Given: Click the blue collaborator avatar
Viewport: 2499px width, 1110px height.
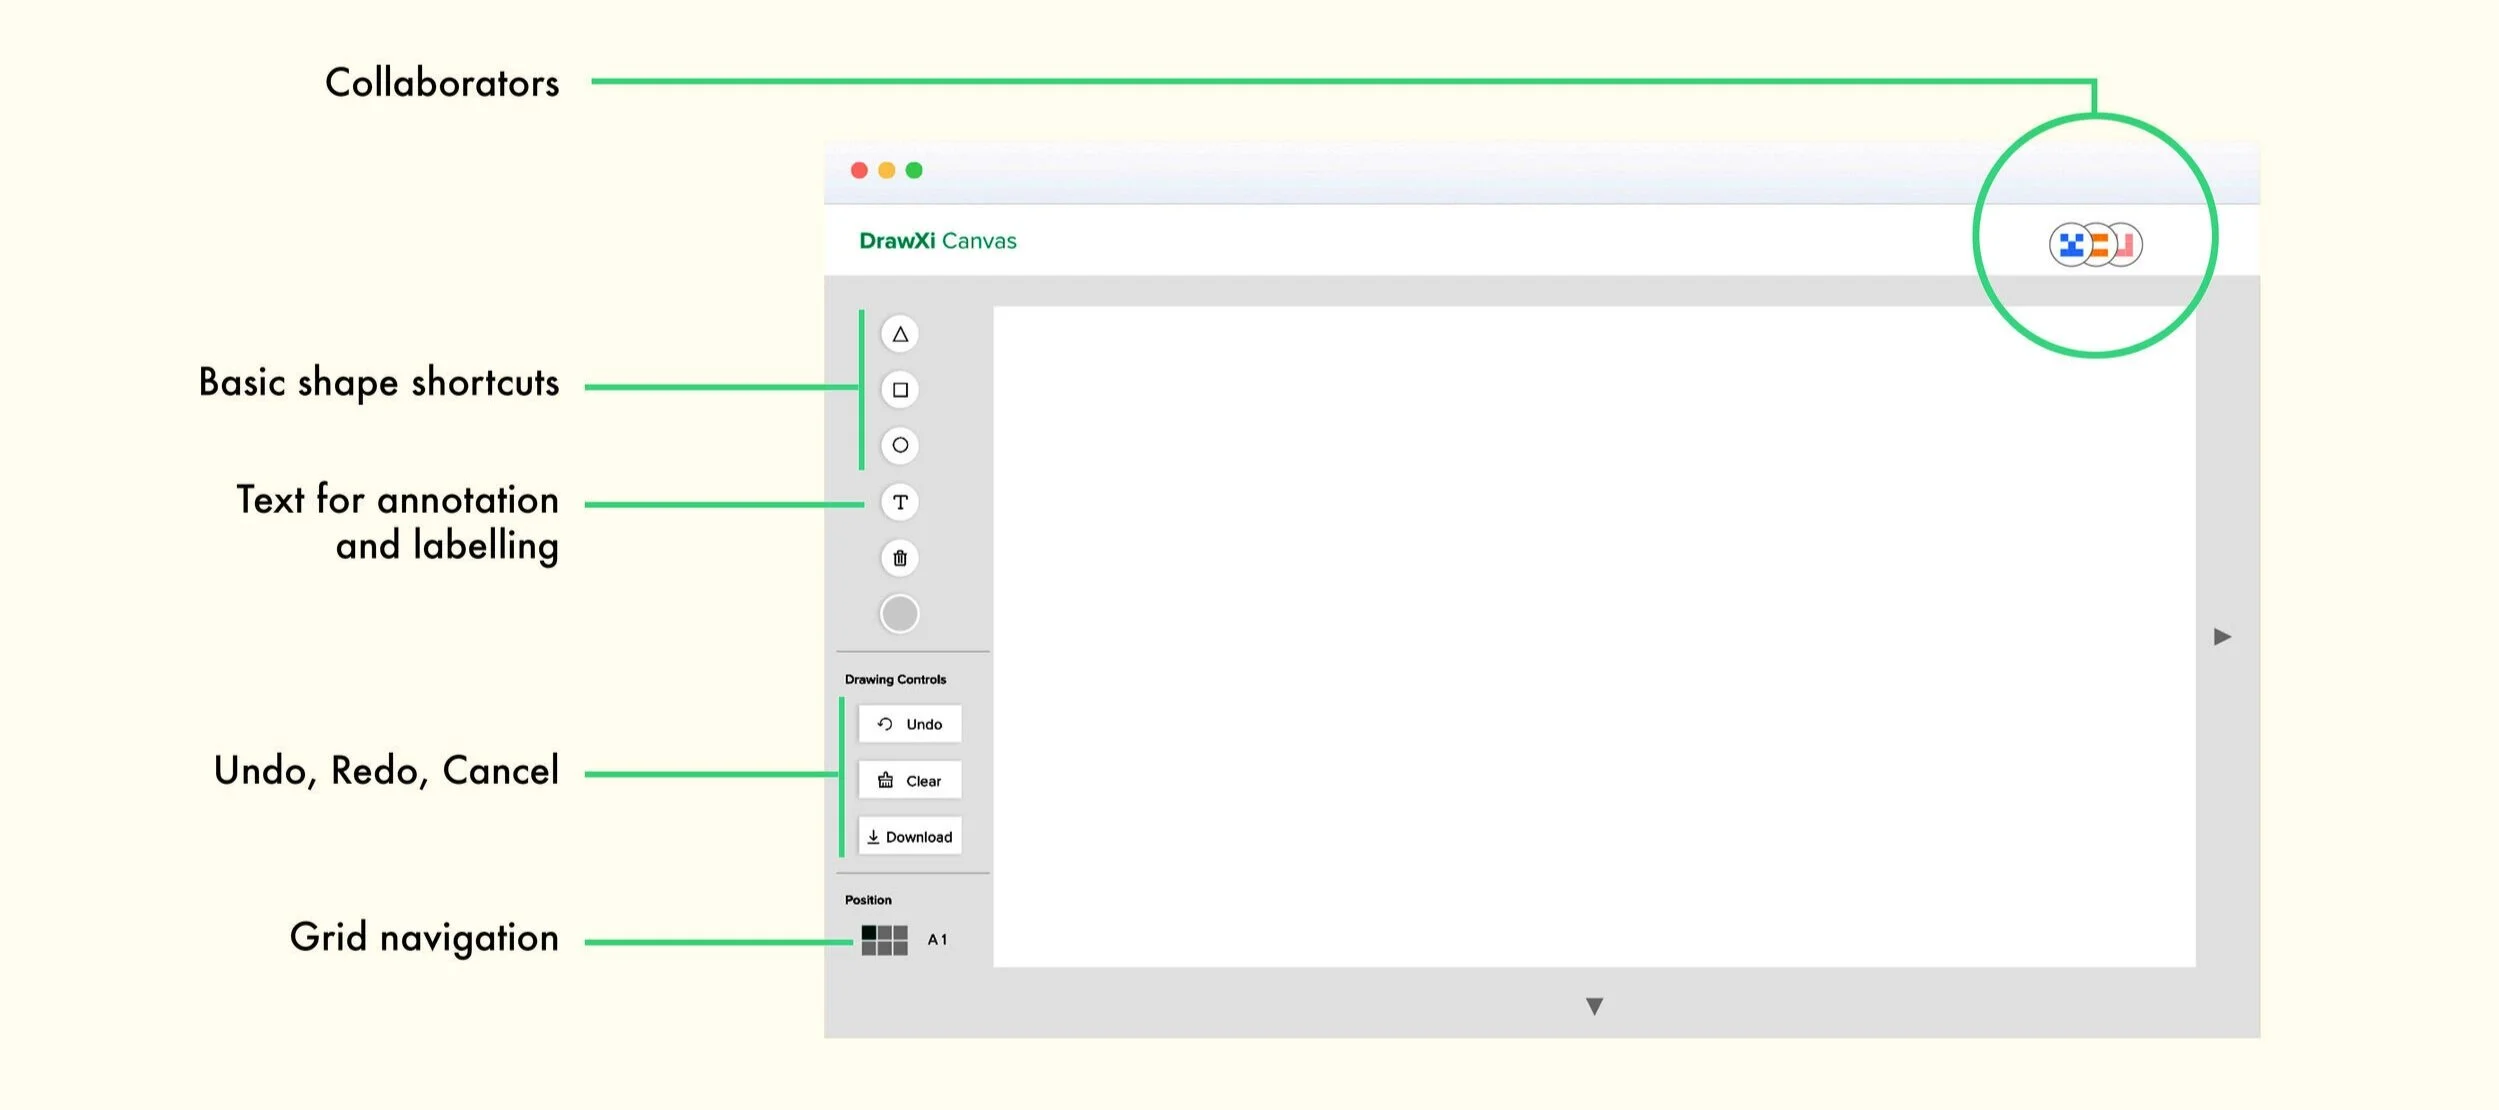Looking at the screenshot, I should point(2069,244).
